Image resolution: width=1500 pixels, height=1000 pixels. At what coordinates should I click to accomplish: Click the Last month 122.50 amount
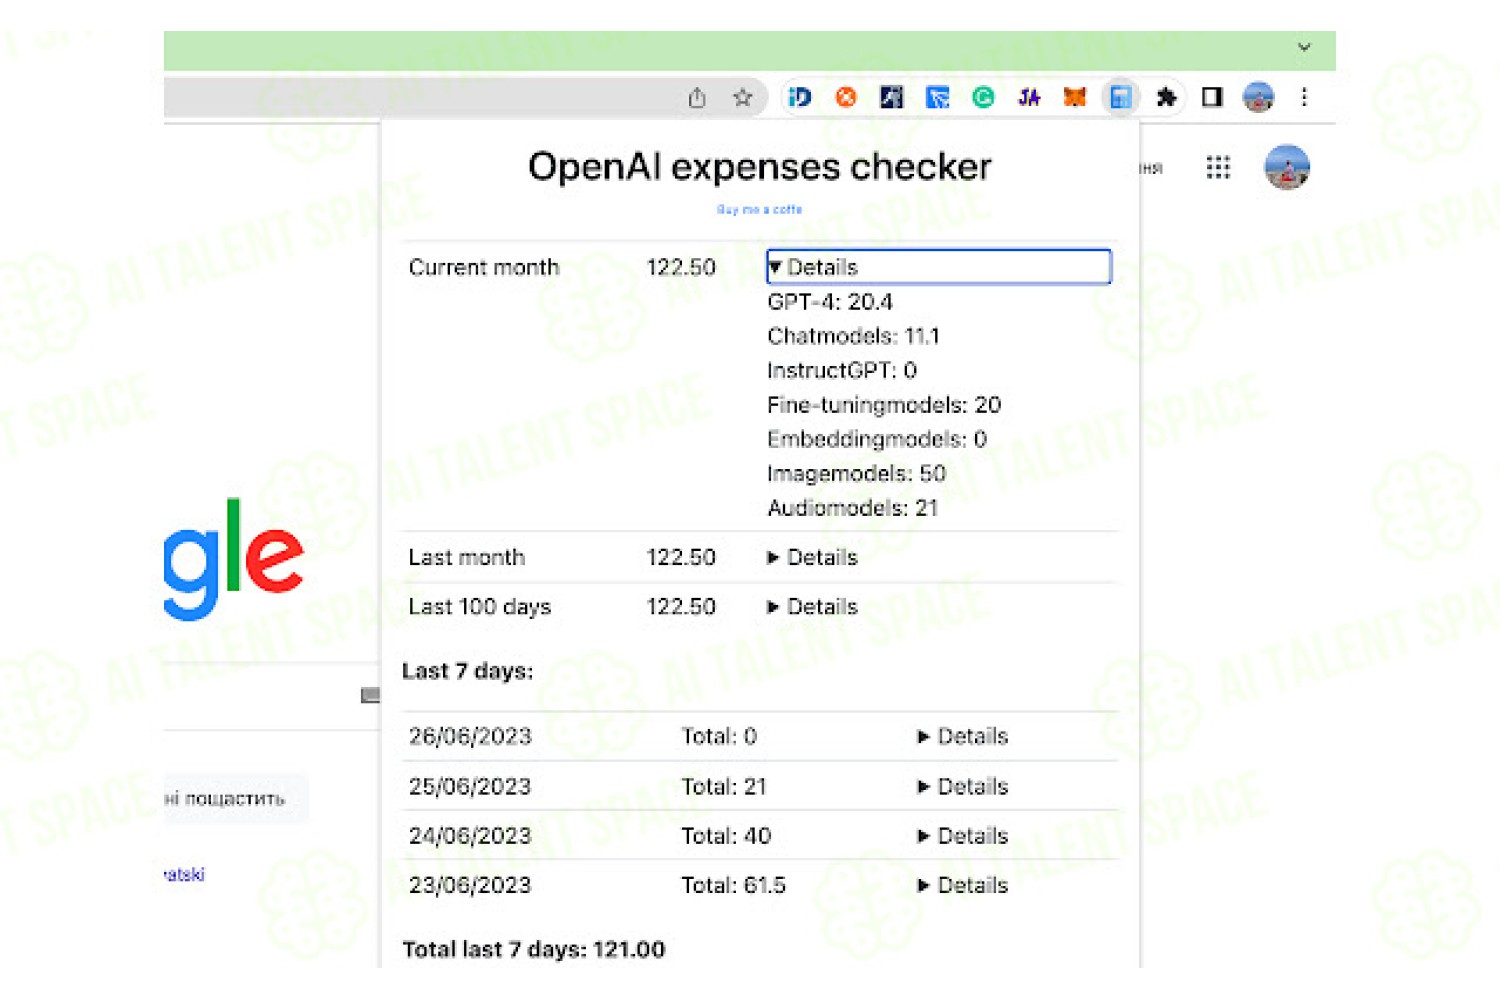pyautogui.click(x=681, y=557)
